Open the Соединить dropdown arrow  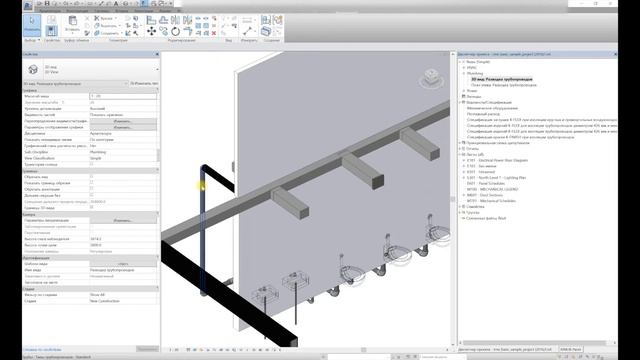click(x=121, y=33)
